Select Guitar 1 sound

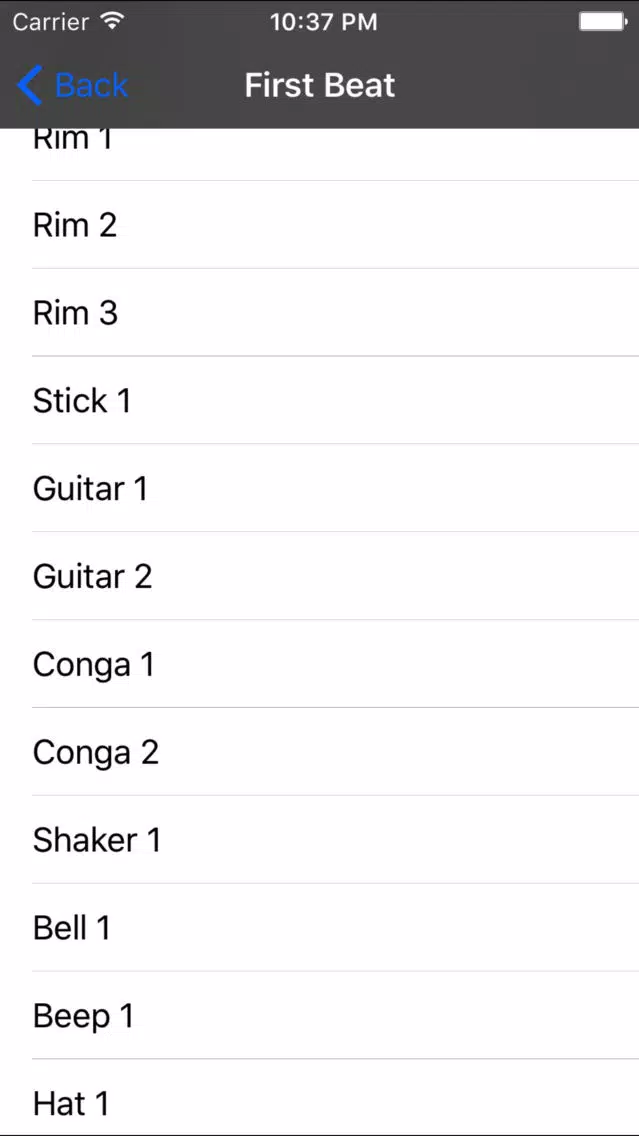pyautogui.click(x=320, y=488)
